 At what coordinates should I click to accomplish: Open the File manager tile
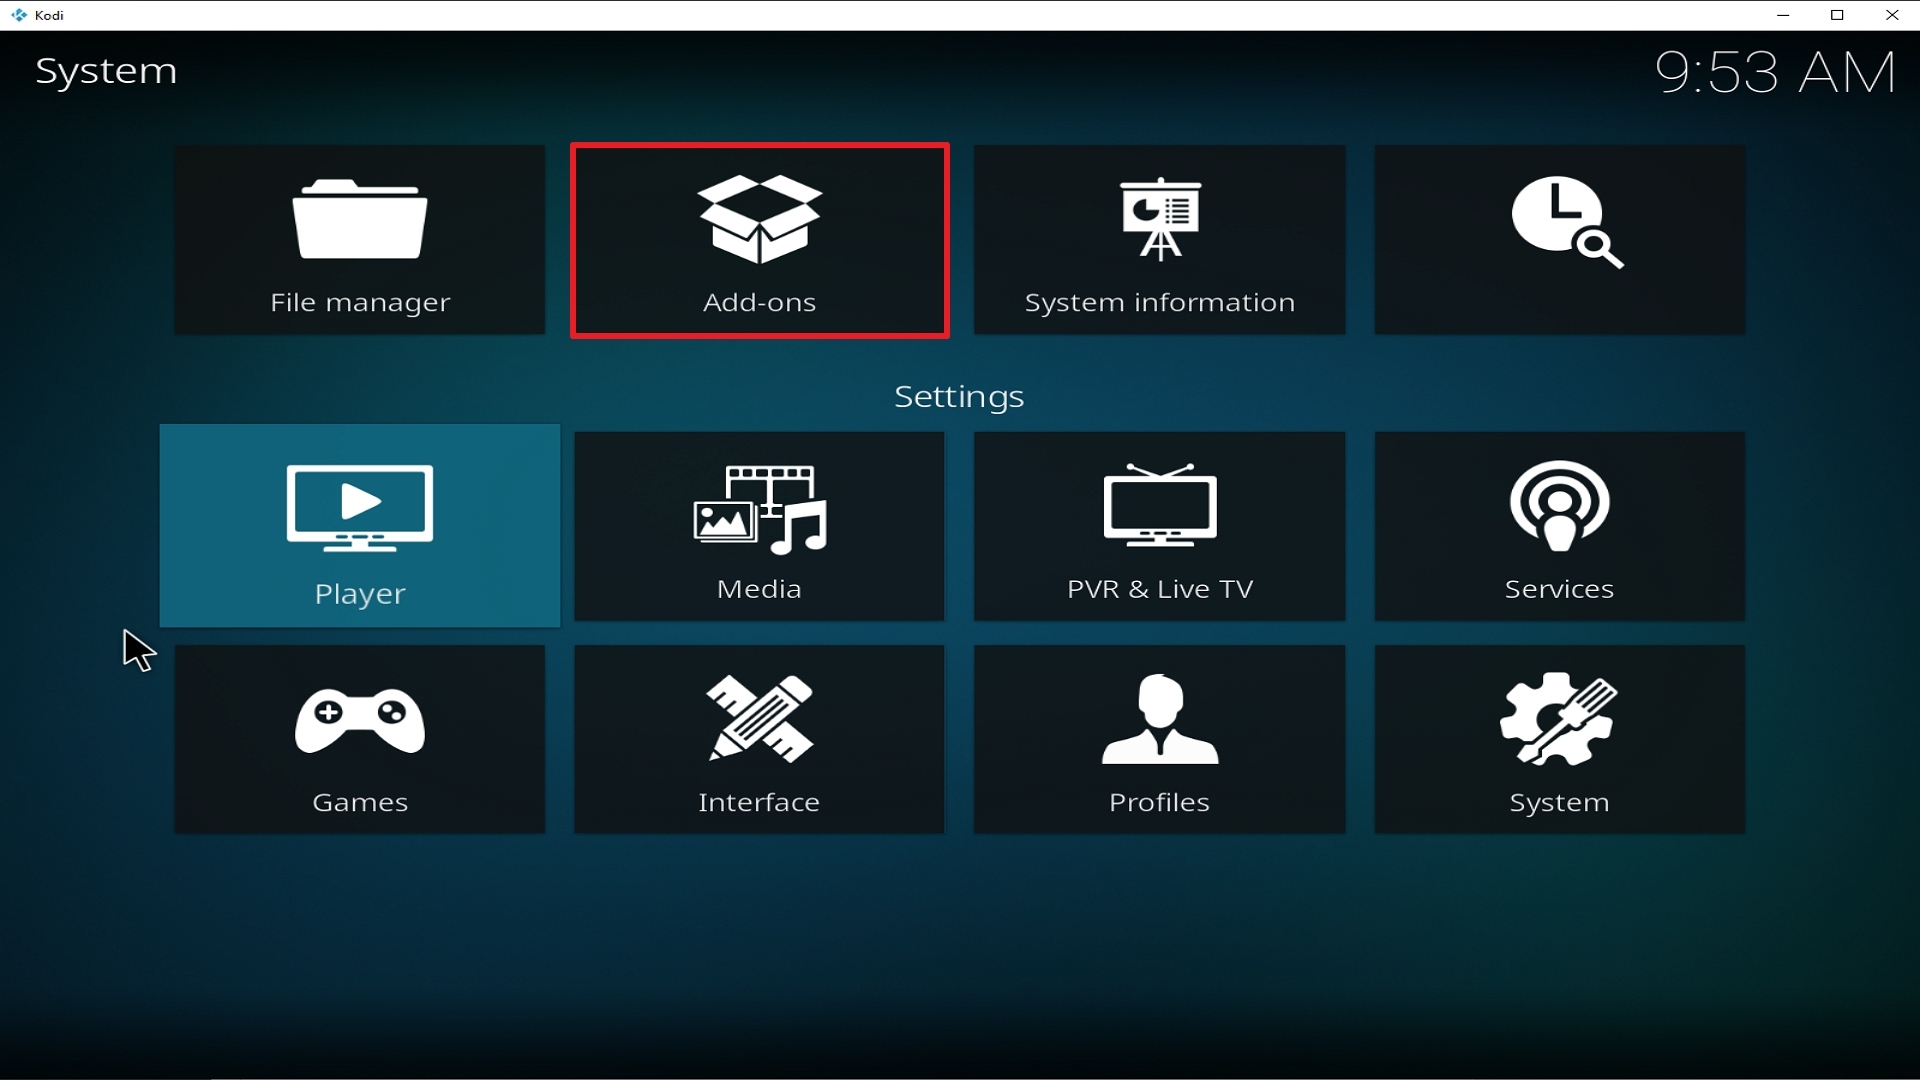click(x=360, y=240)
